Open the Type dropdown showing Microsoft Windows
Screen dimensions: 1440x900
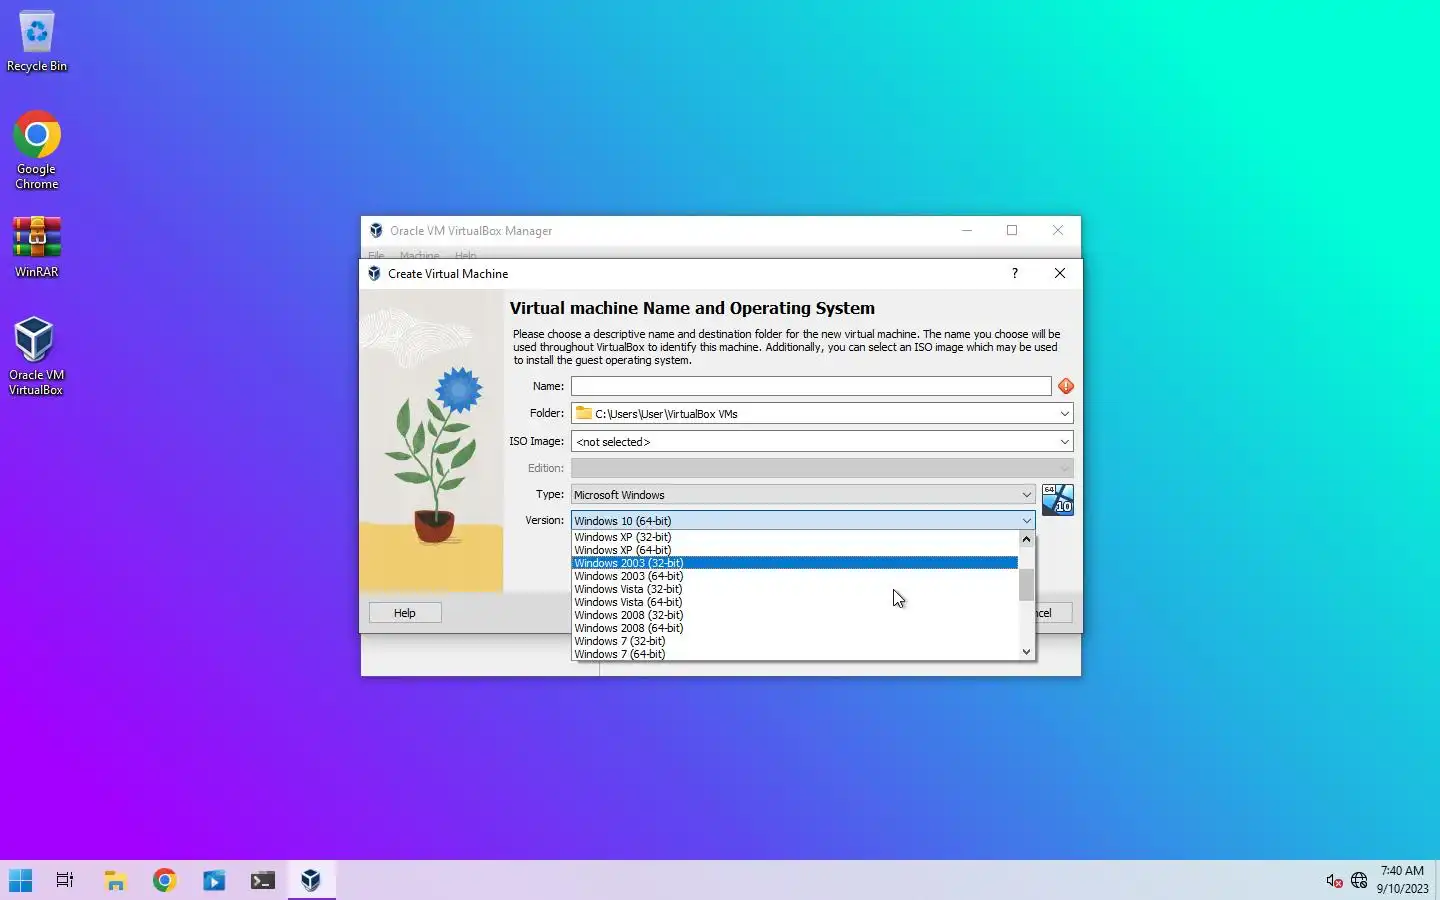coord(803,495)
